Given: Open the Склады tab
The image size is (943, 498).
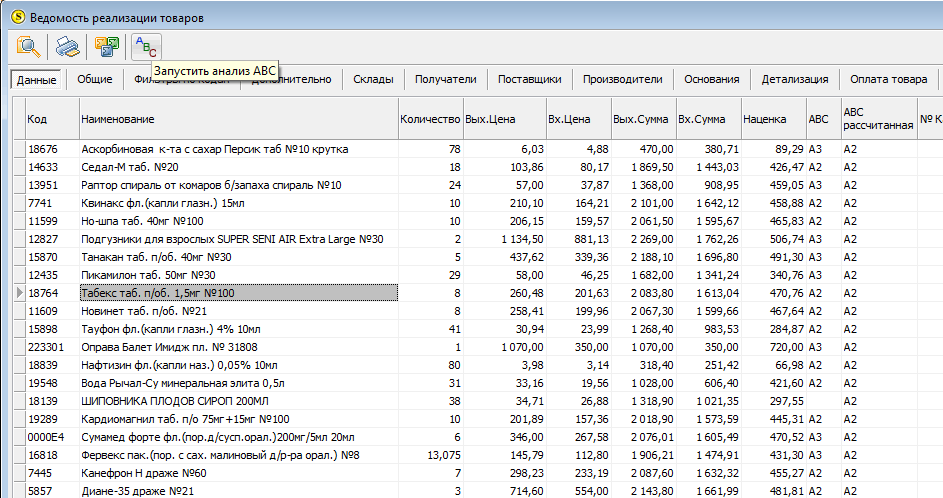Looking at the screenshot, I should [x=373, y=79].
